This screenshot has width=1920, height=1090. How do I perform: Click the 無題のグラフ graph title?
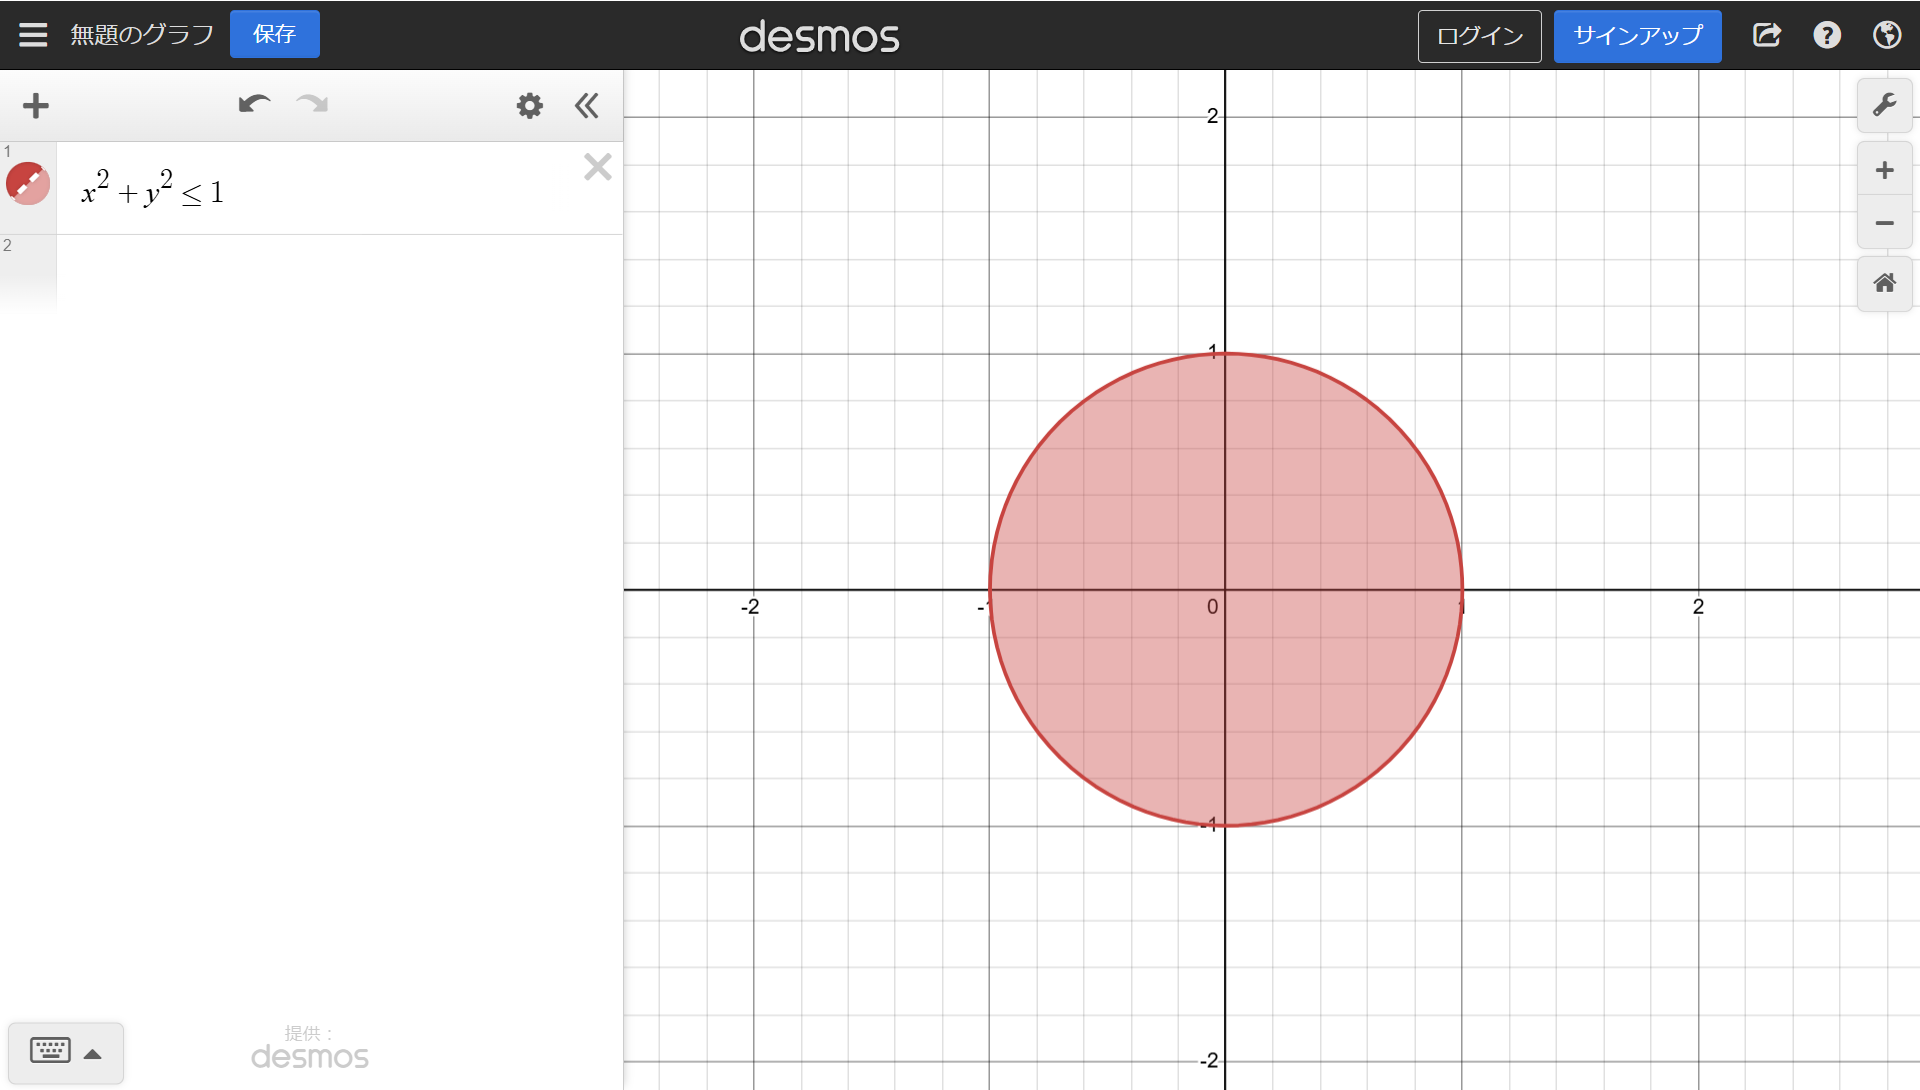tap(142, 35)
